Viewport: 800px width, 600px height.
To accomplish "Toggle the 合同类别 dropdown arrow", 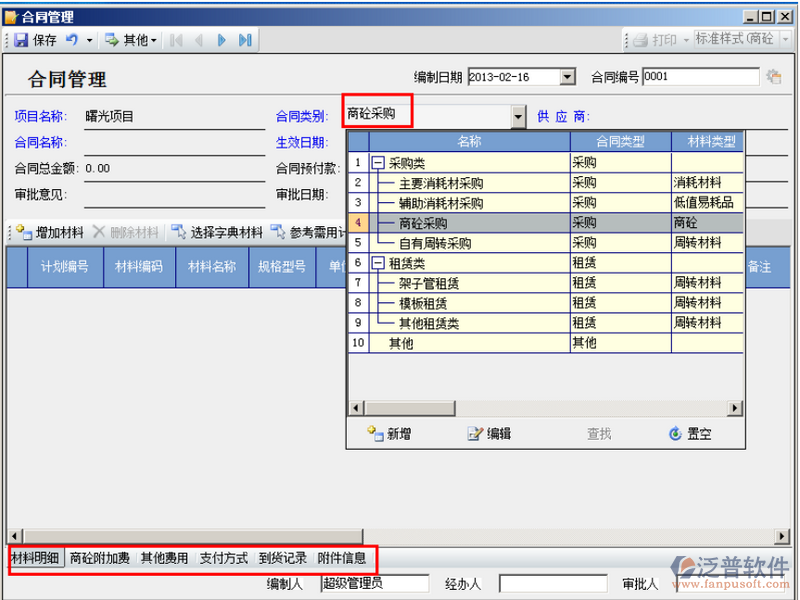I will tap(518, 116).
